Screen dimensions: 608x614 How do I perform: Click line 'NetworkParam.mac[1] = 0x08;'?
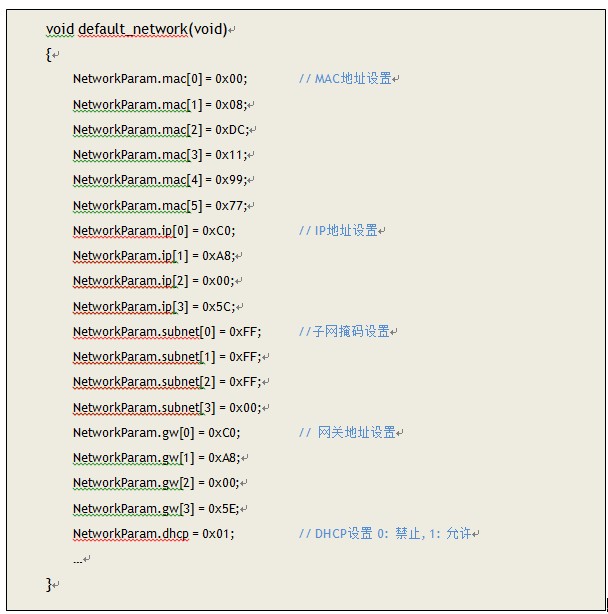tap(160, 105)
